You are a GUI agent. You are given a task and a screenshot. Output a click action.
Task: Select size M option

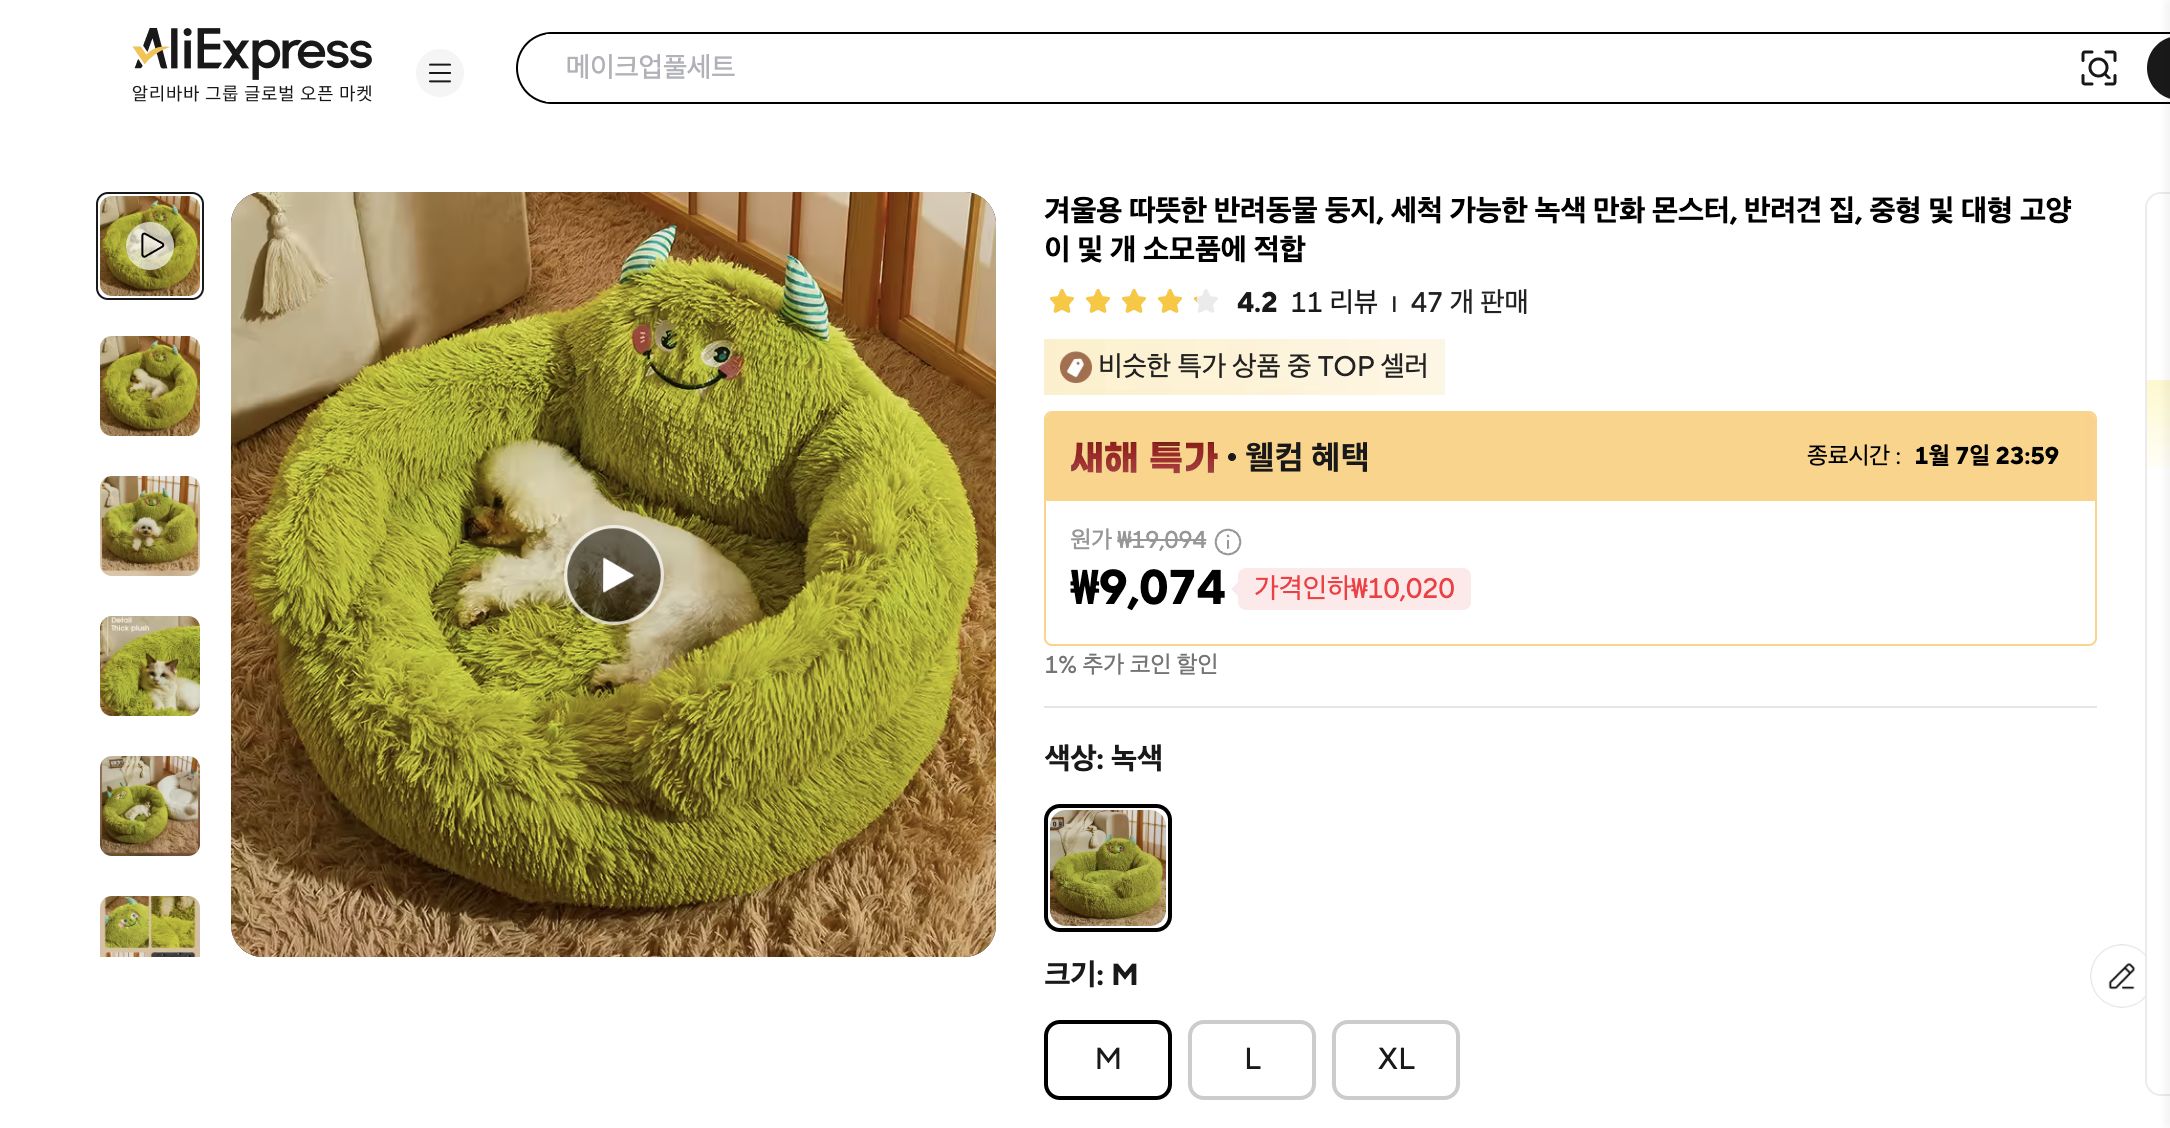pos(1107,1060)
